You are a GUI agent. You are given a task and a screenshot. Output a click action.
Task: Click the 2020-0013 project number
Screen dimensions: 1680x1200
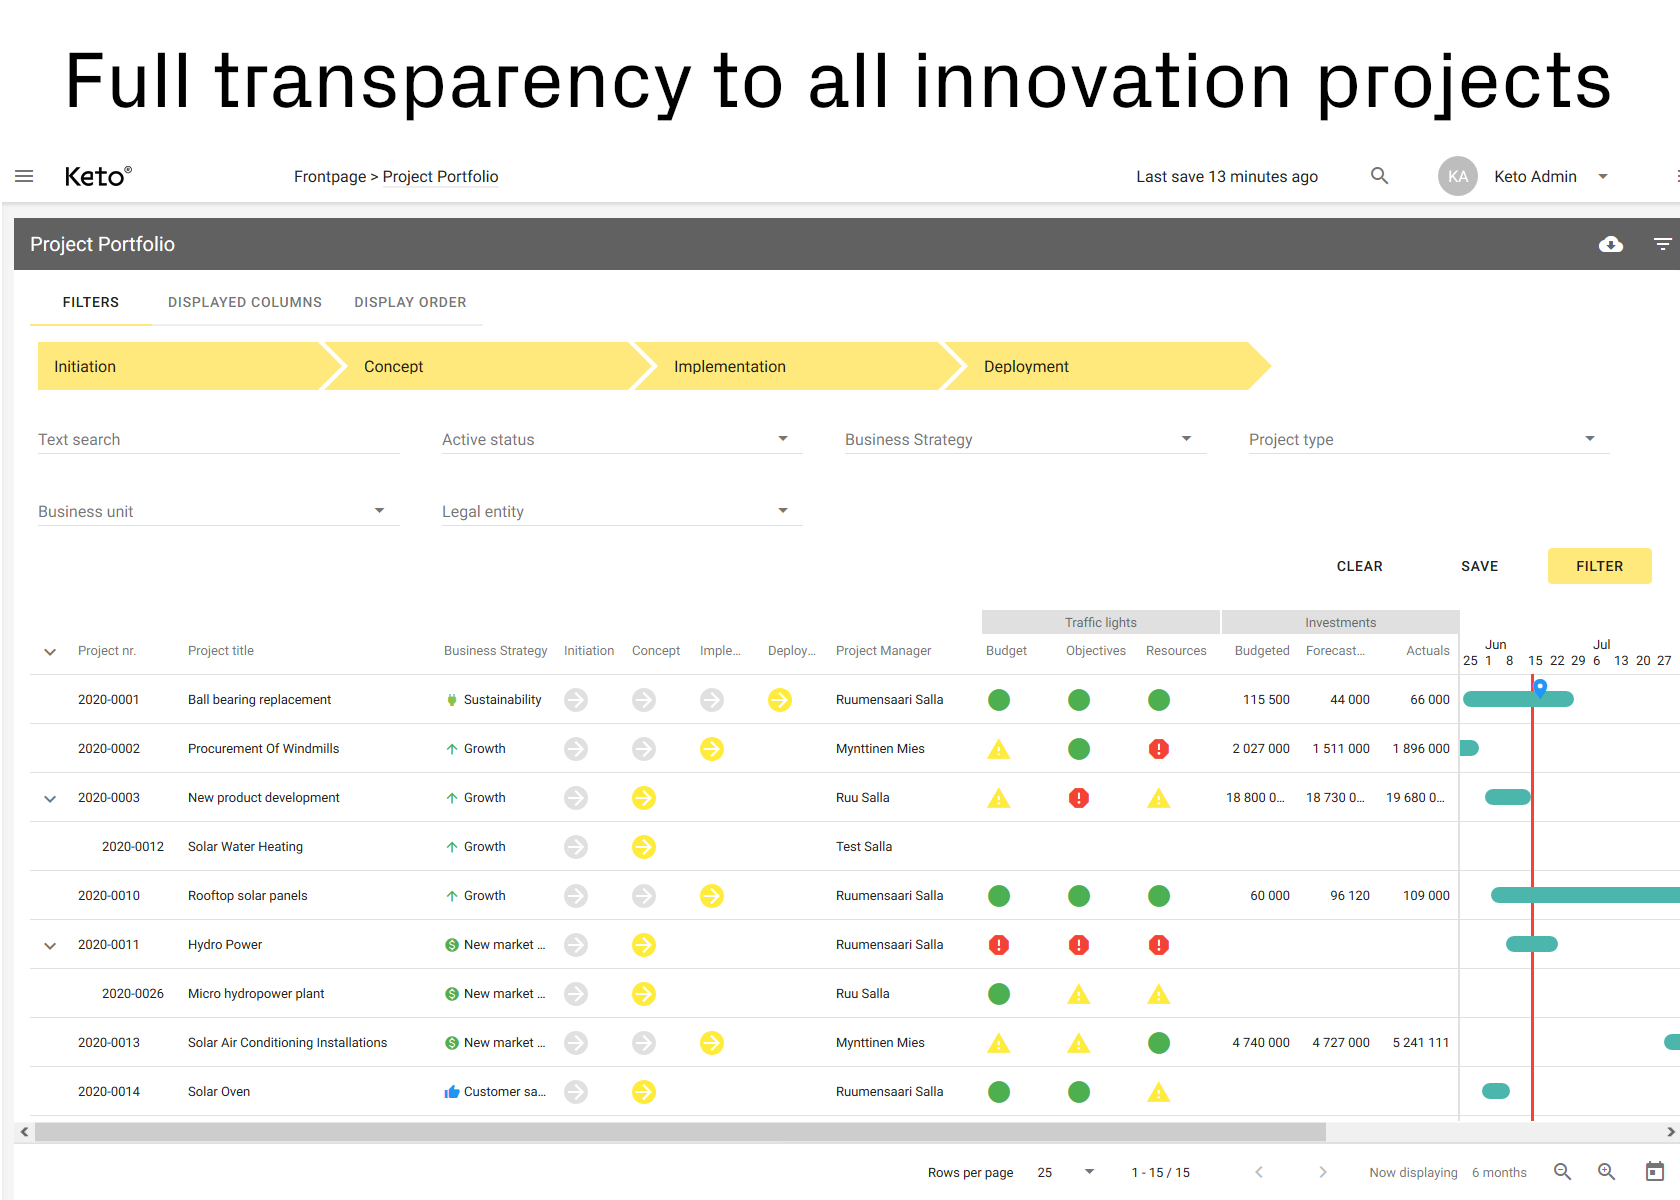109,1043
